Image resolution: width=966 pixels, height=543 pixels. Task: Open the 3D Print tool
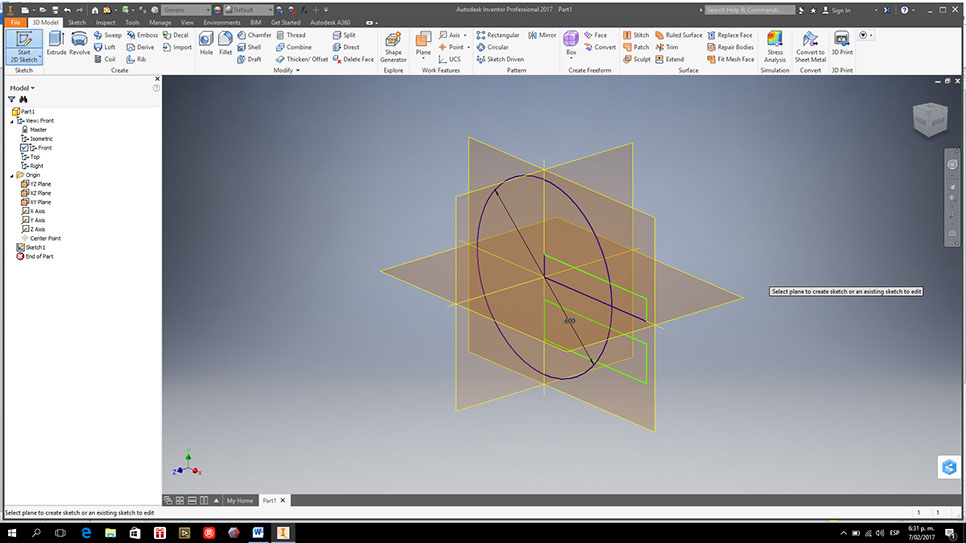[842, 43]
